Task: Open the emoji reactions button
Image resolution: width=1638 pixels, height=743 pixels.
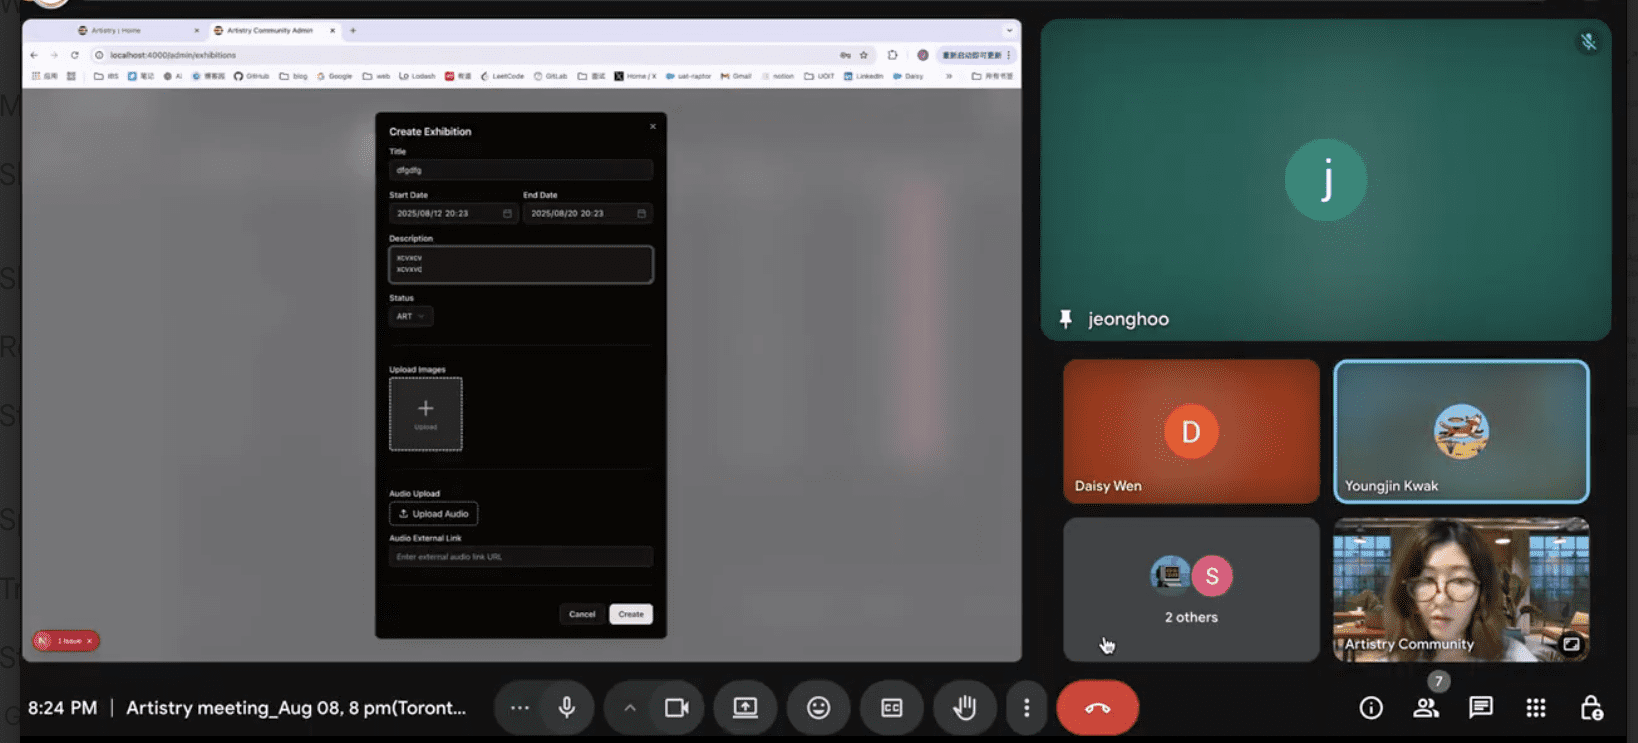Action: coord(818,708)
